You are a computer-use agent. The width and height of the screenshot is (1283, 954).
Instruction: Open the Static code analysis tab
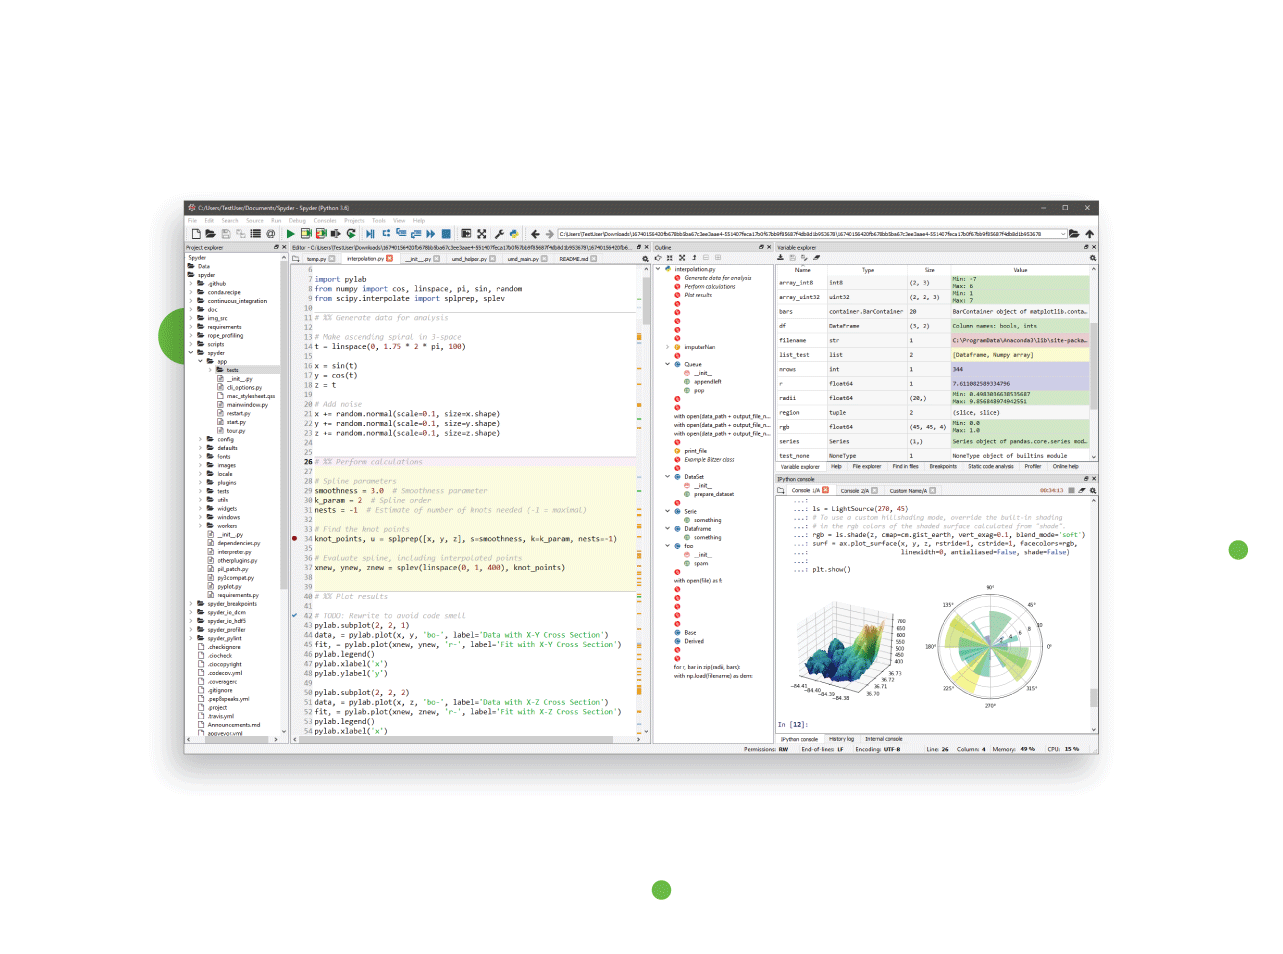tap(990, 466)
